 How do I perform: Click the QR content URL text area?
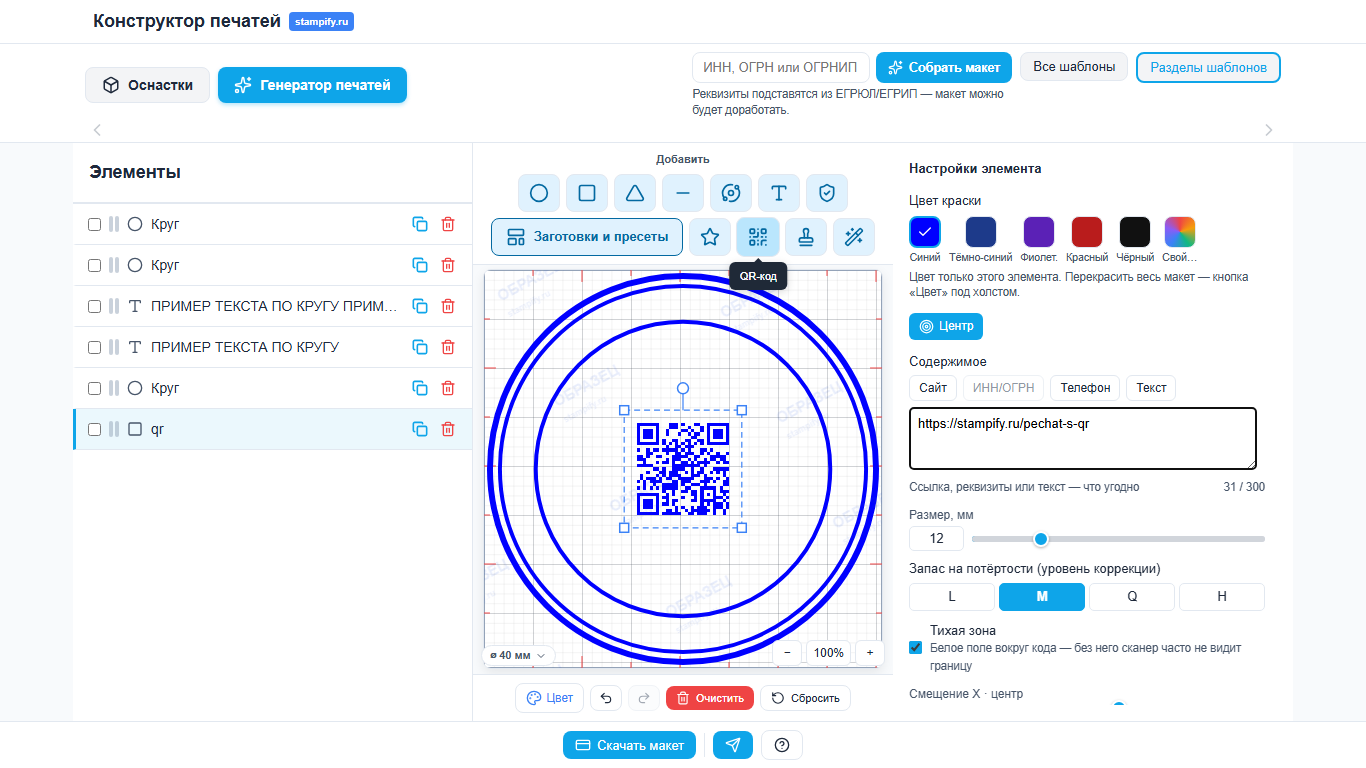coord(1083,438)
